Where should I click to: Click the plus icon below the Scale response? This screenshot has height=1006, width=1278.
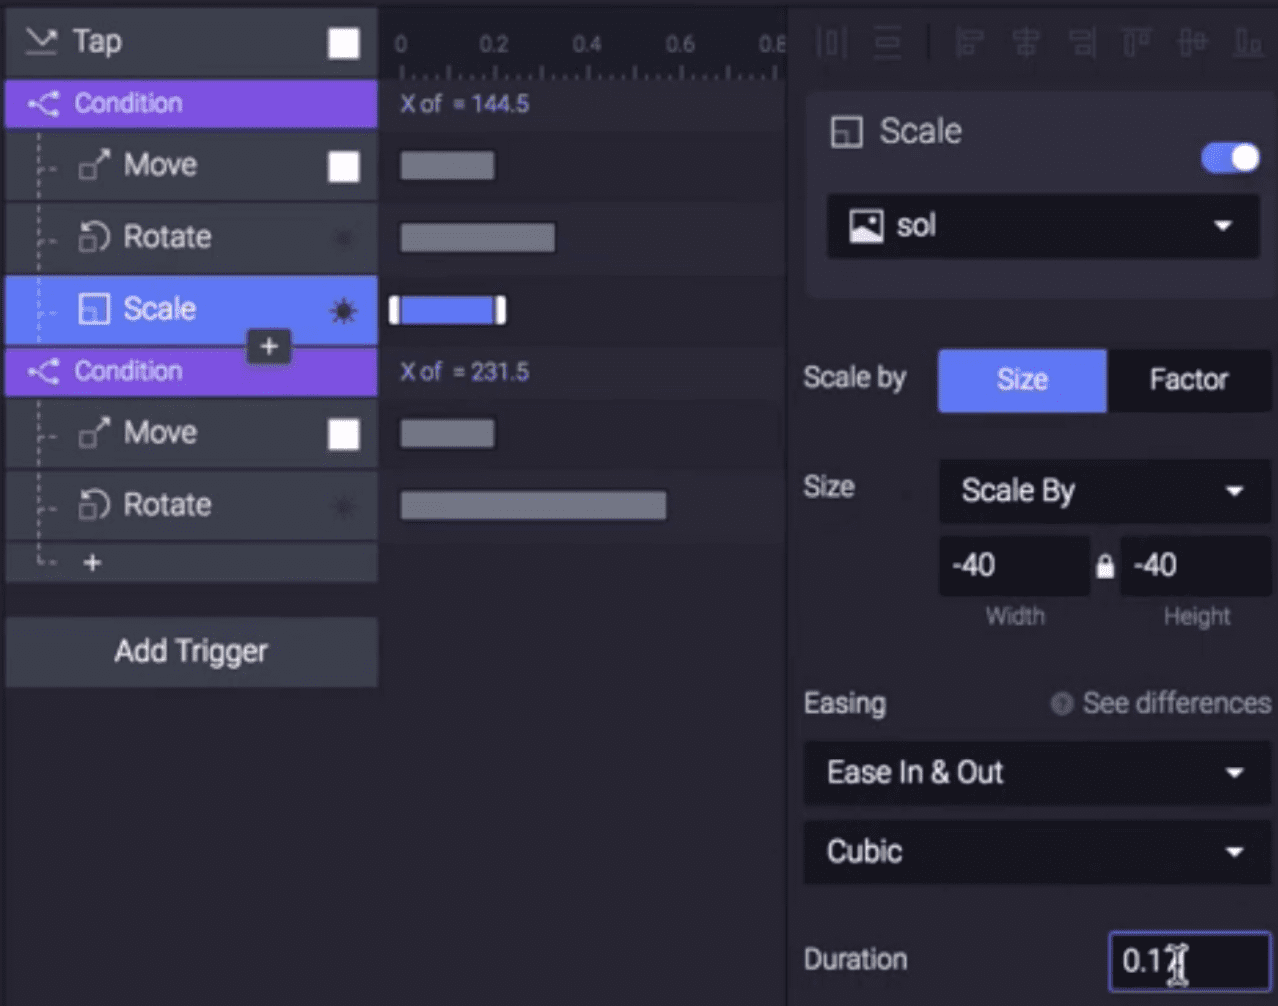(269, 347)
